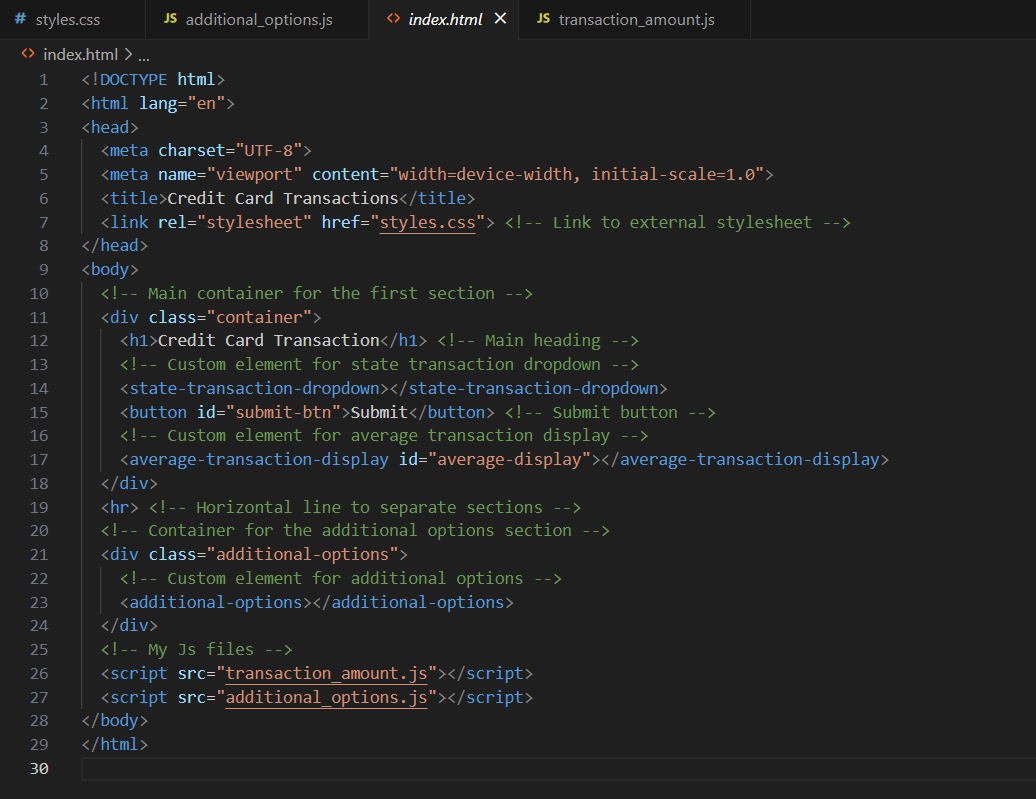Viewport: 1036px width, 799px height.
Task: Click the rel="stylesheet" attribute
Action: coord(235,223)
